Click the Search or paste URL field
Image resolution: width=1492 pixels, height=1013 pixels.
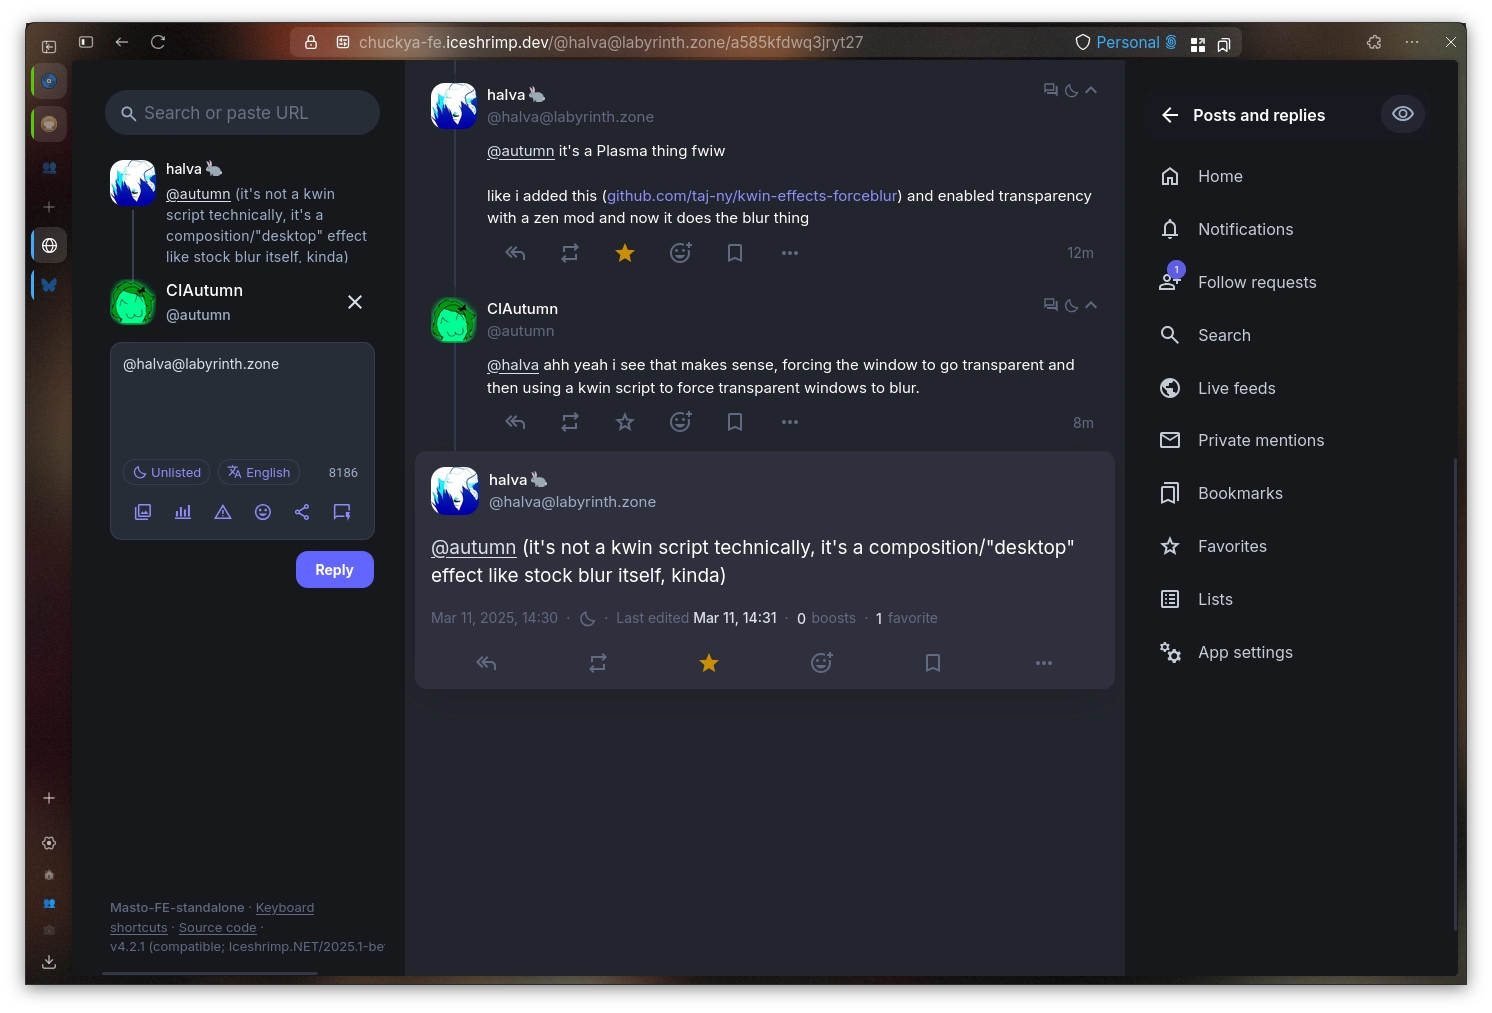(241, 112)
